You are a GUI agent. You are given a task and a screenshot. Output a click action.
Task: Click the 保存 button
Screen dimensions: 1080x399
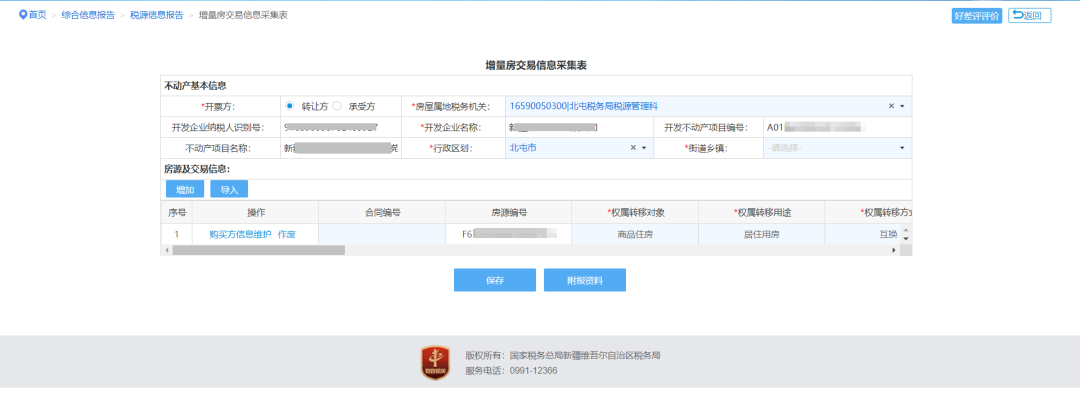(495, 280)
